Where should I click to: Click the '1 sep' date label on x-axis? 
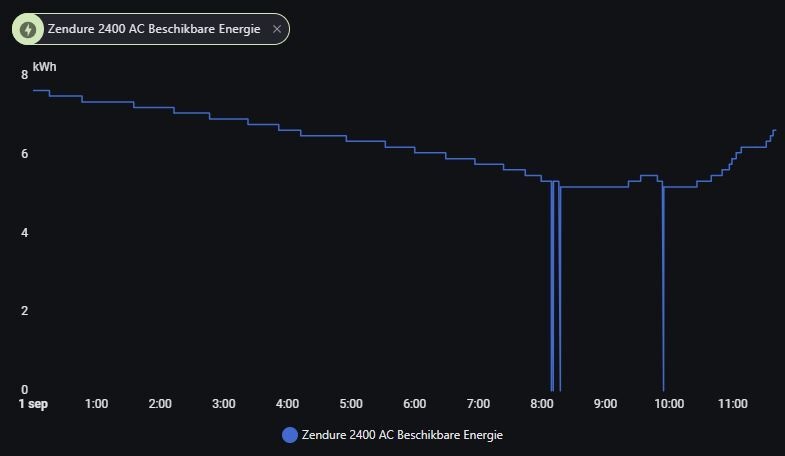[33, 404]
